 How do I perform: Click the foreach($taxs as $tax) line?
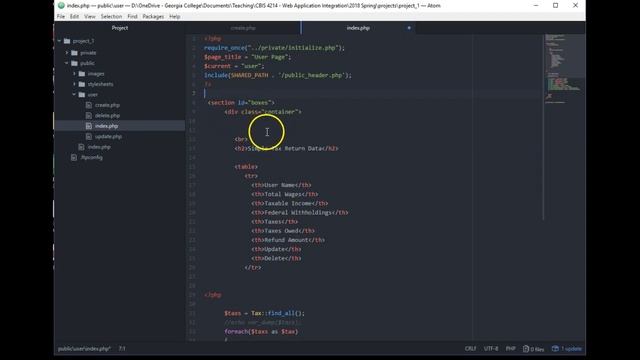click(261, 331)
